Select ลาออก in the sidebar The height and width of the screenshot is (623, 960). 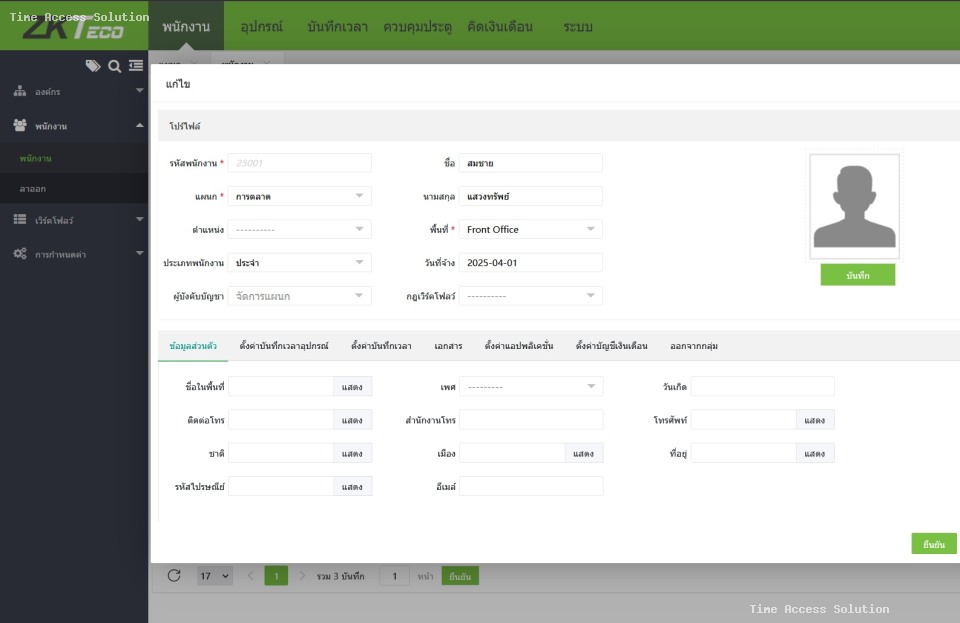click(33, 188)
